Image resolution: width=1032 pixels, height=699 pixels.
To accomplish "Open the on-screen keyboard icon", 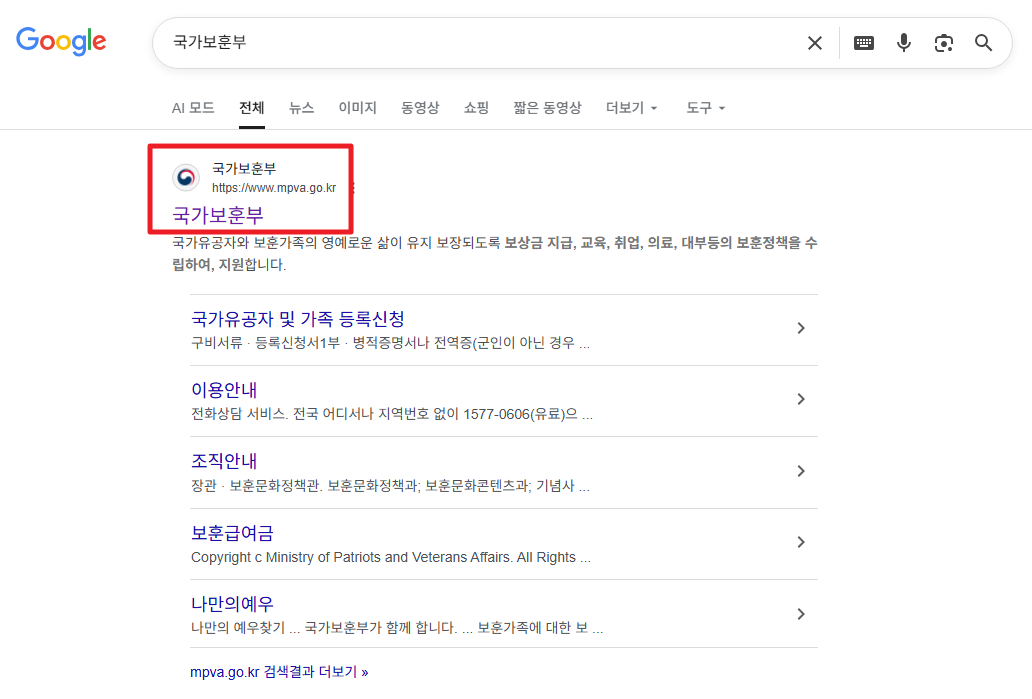I will [863, 43].
